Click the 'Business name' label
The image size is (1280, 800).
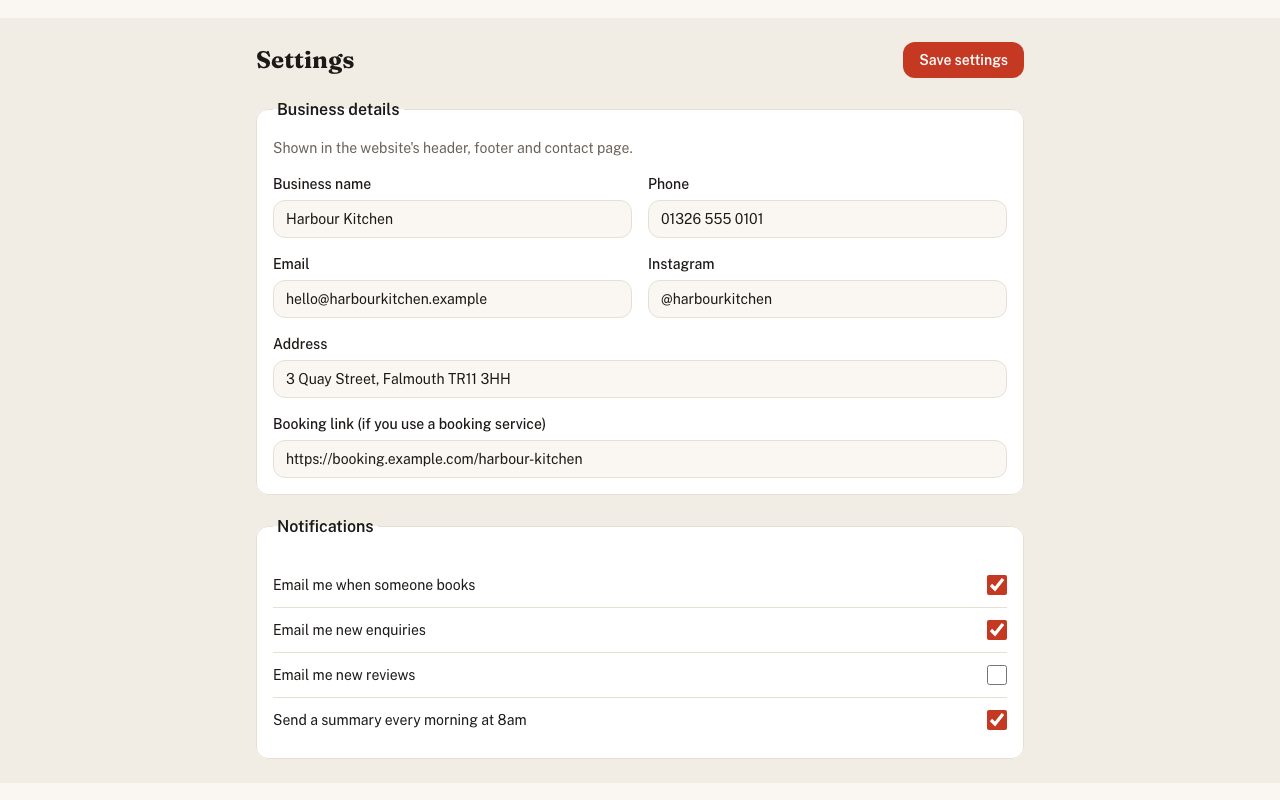[322, 184]
